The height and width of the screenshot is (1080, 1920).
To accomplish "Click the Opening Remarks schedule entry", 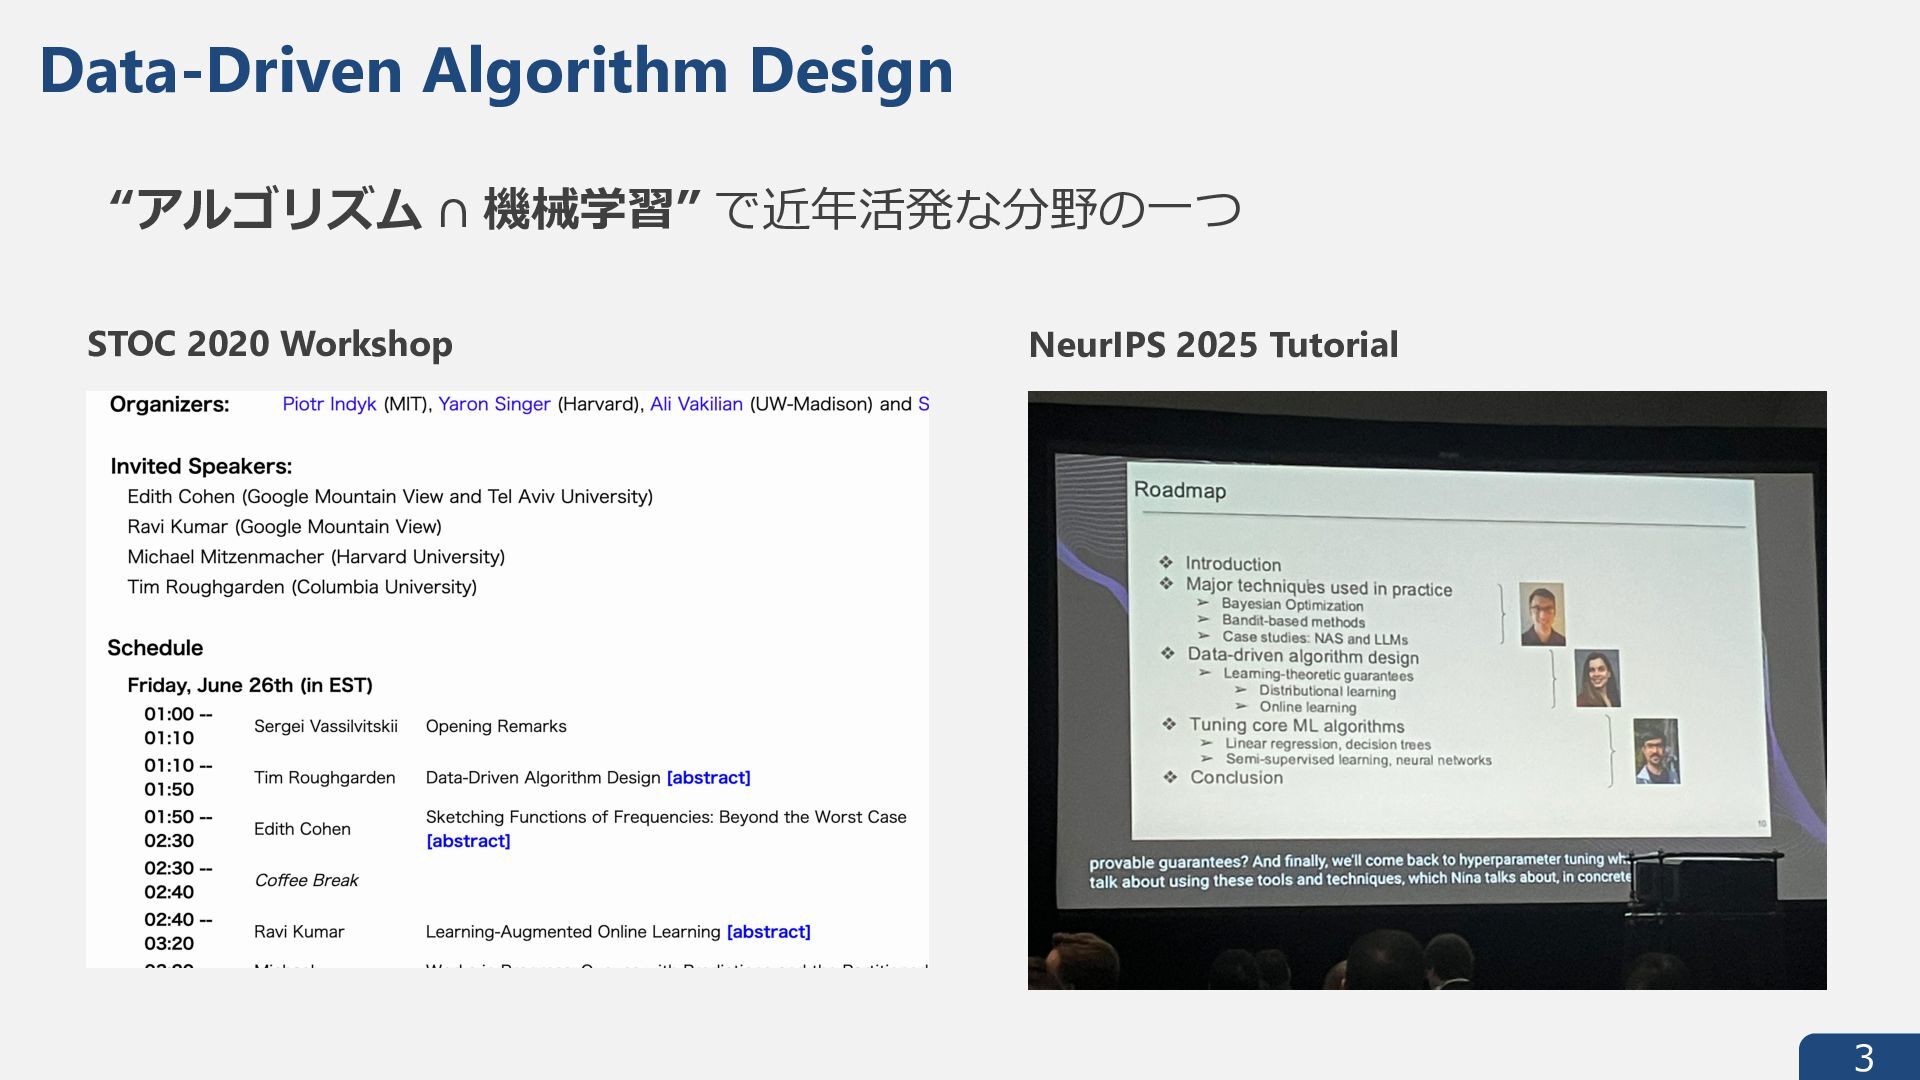I will point(496,726).
